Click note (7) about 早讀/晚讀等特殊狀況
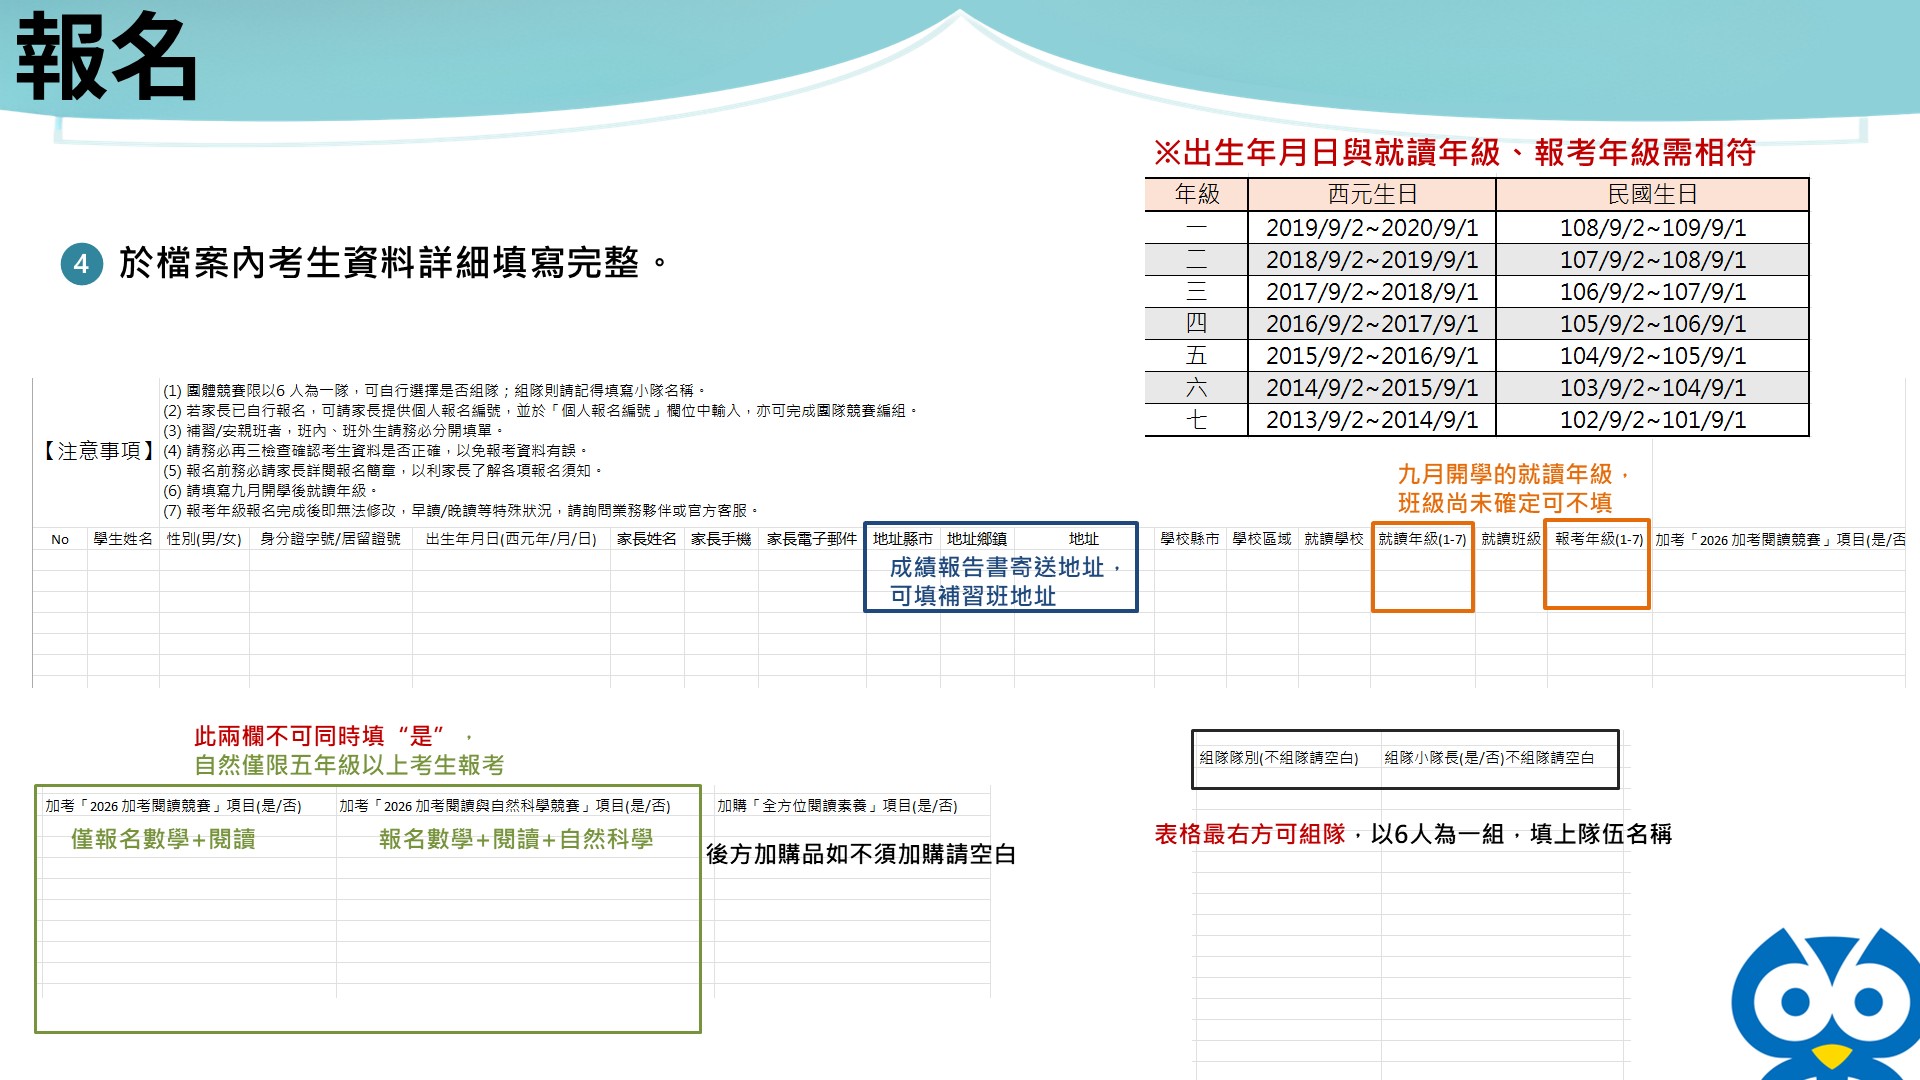The image size is (1920, 1080). (461, 510)
